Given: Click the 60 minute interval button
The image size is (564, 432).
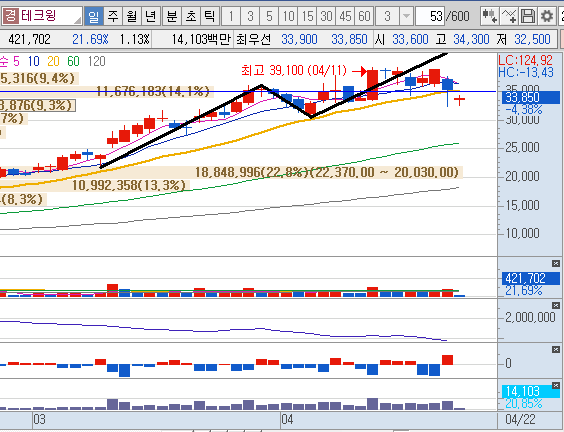Looking at the screenshot, I should [364, 16].
